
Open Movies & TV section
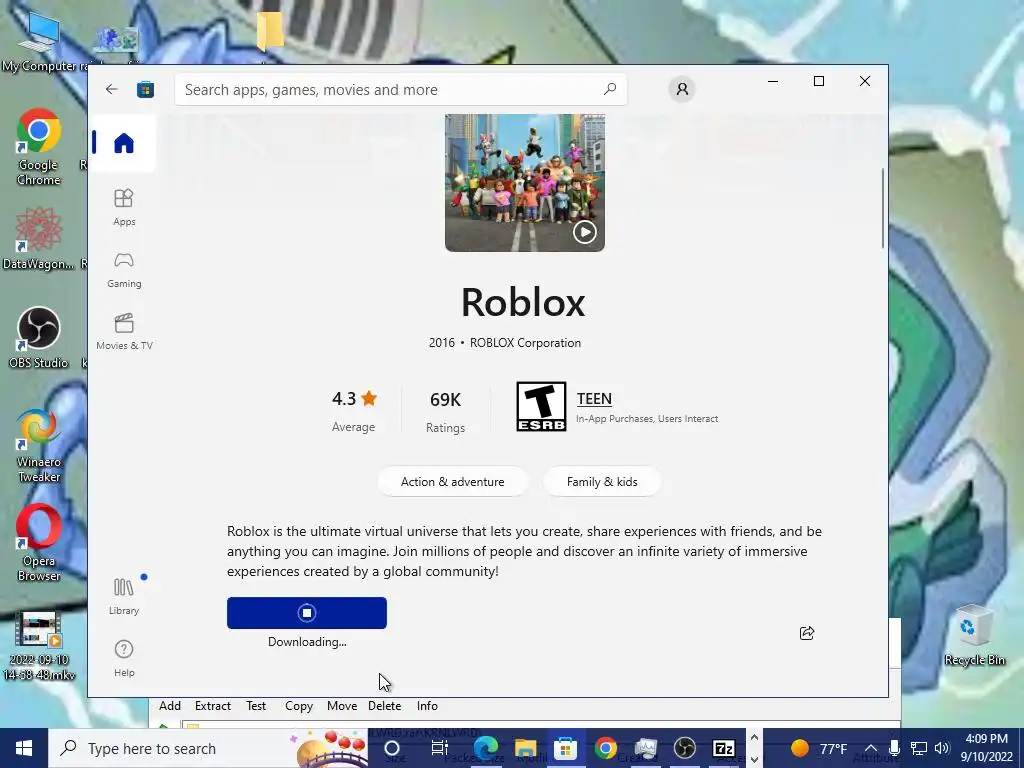pos(124,332)
